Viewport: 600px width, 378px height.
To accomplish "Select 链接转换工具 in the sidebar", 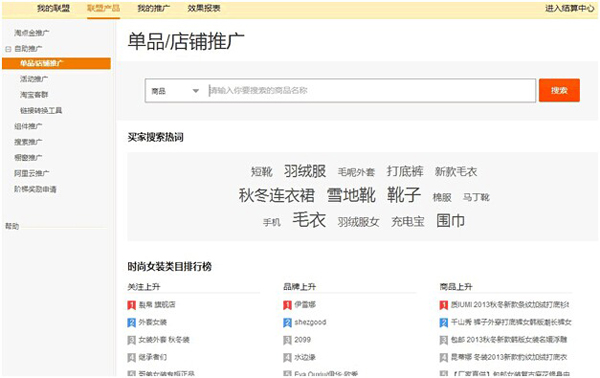I will pos(41,111).
